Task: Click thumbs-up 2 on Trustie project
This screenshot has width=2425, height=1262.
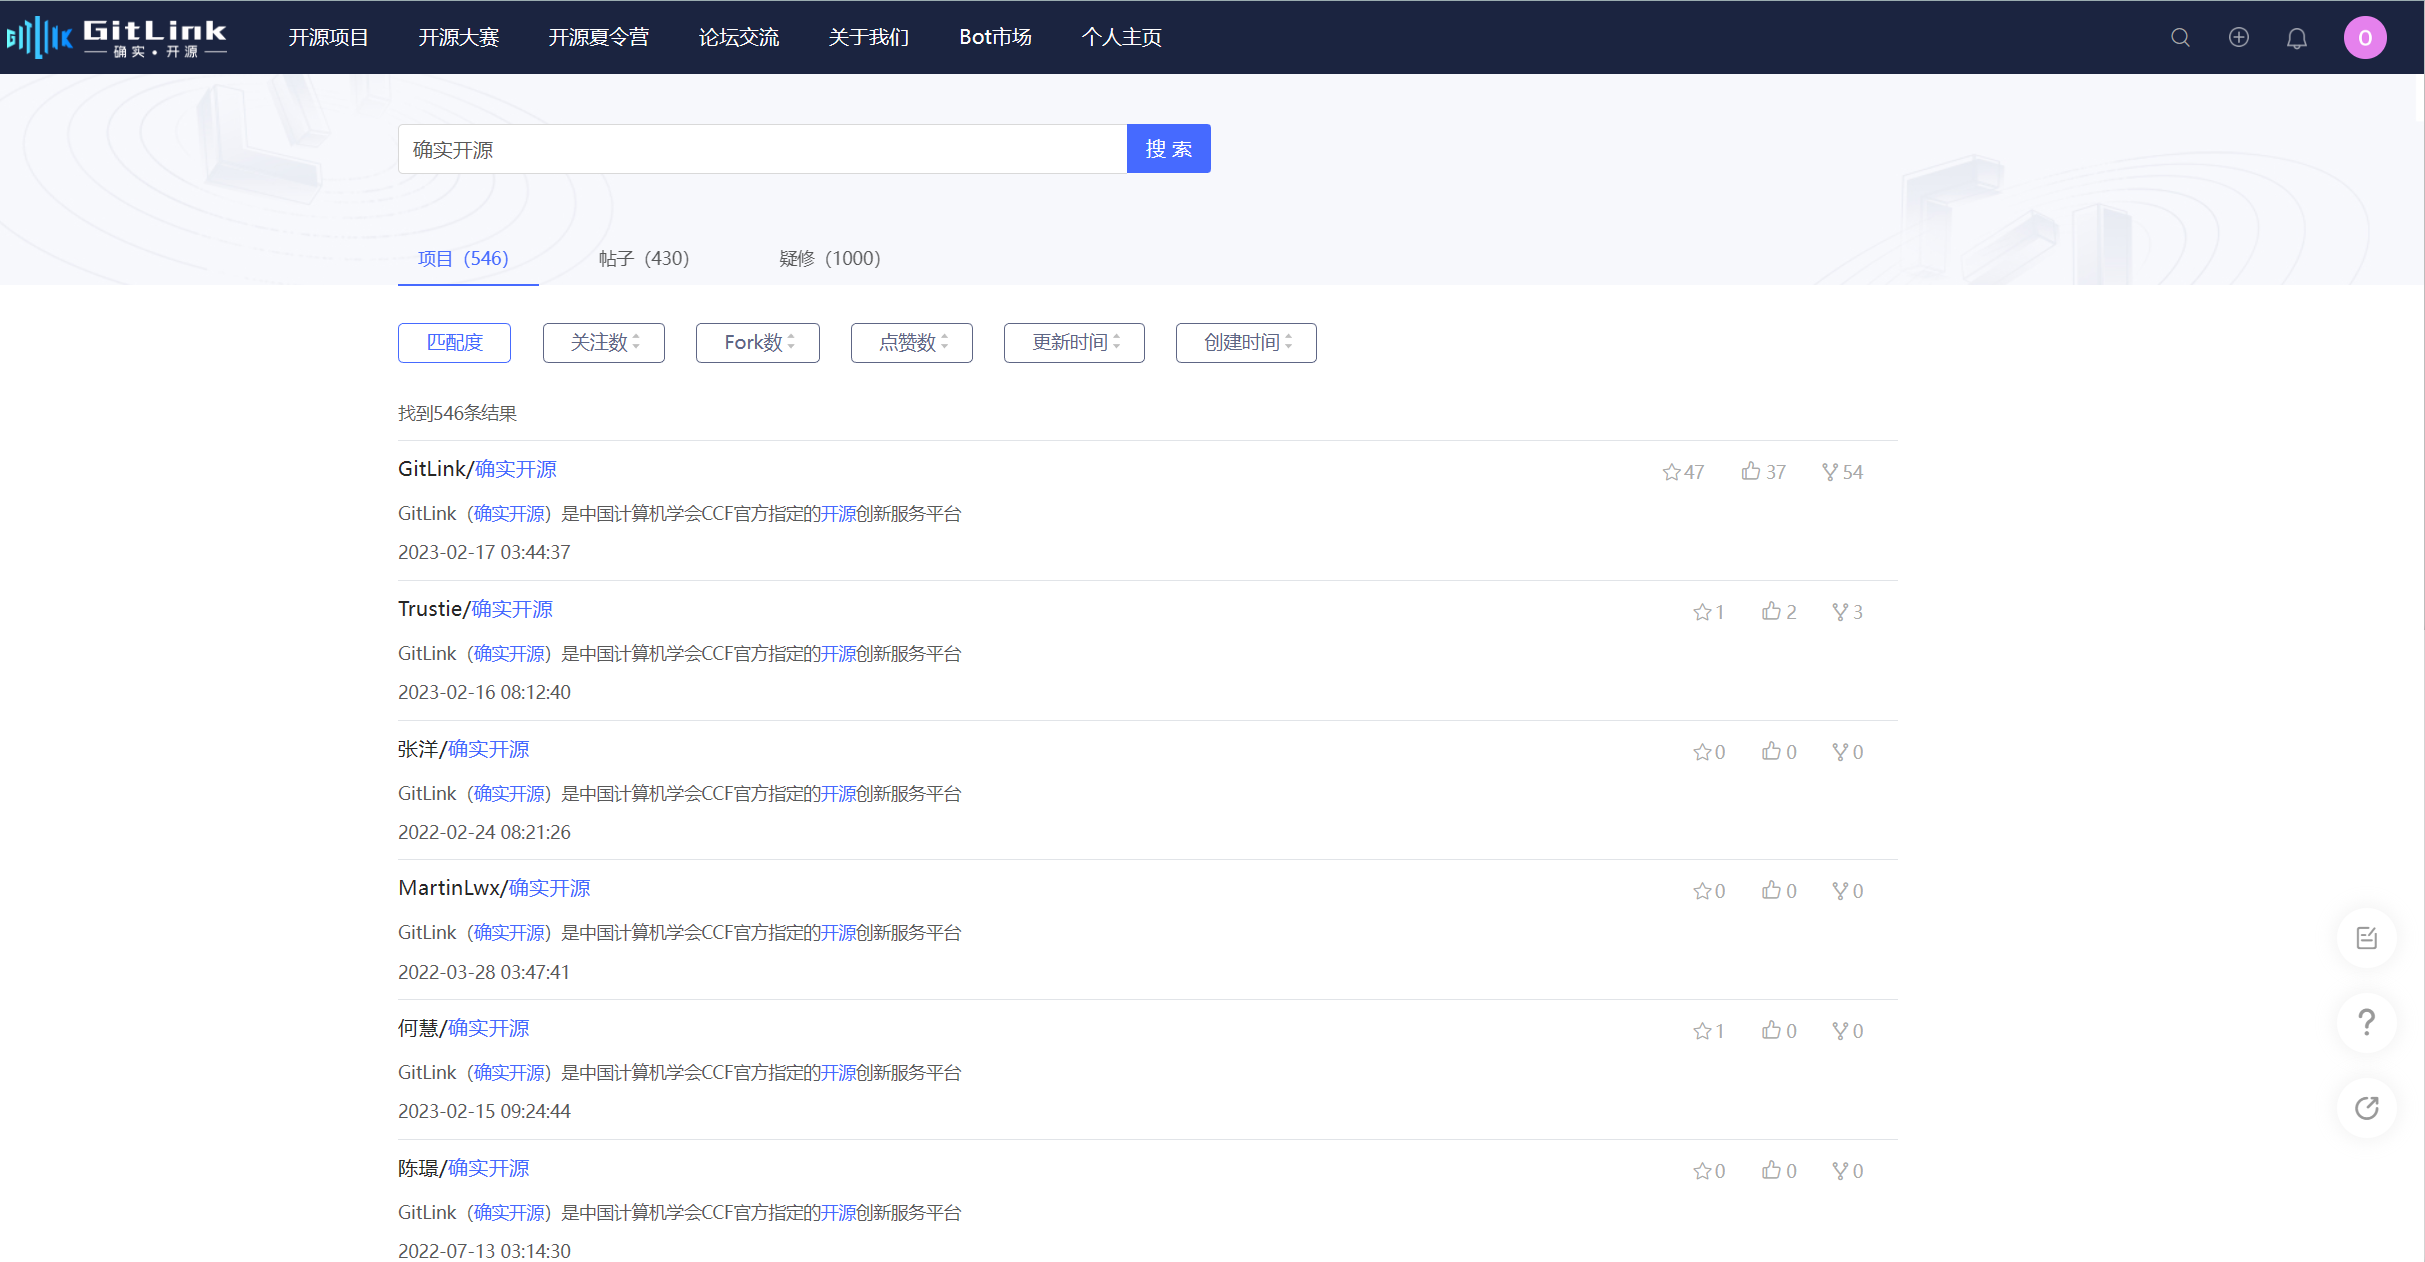Action: click(x=1779, y=611)
